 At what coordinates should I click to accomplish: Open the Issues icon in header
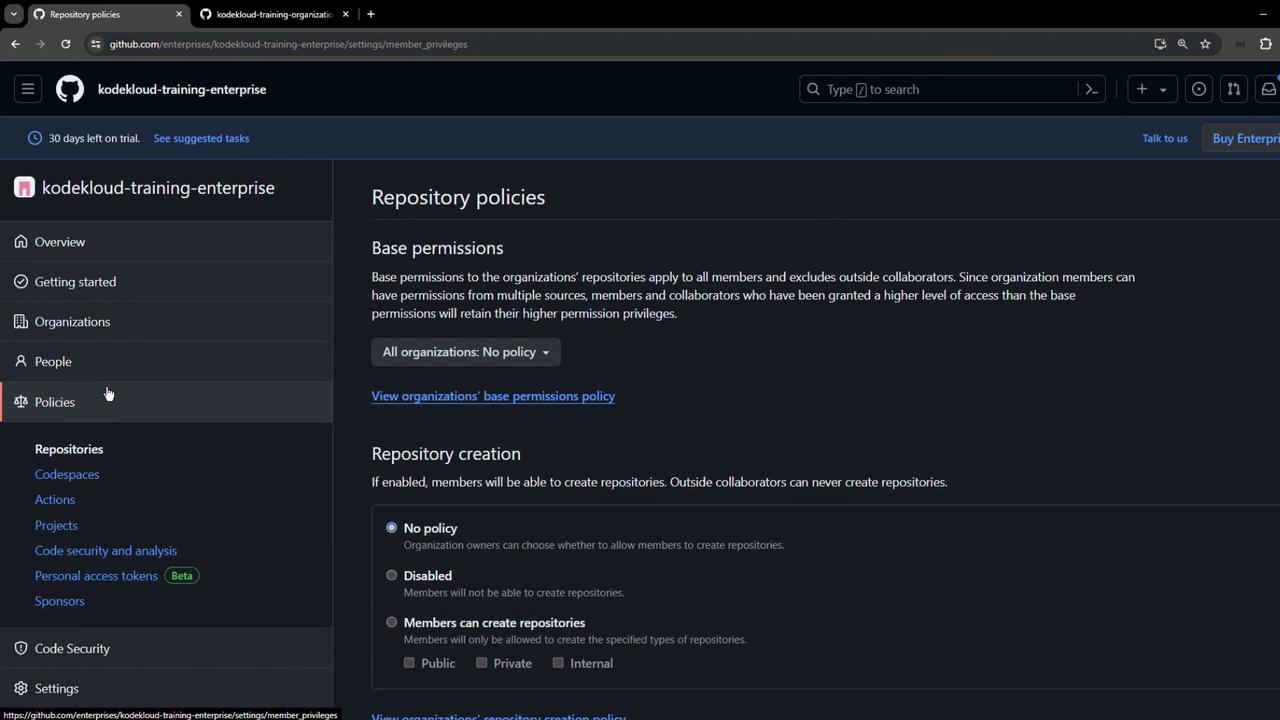pos(1198,89)
